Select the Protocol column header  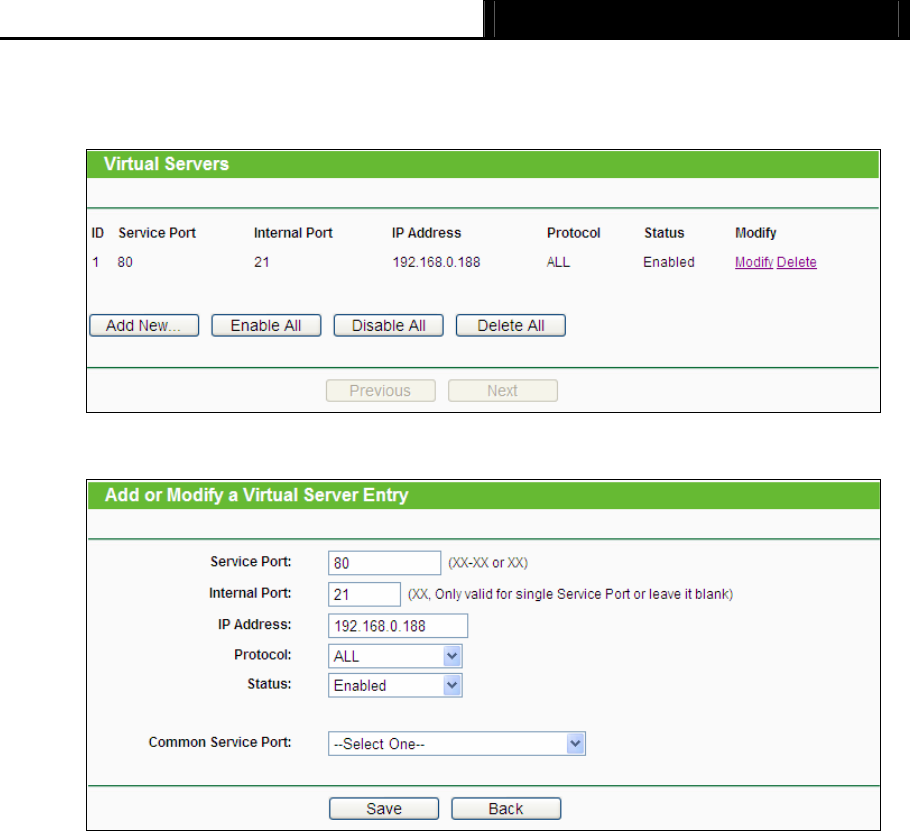pyautogui.click(x=573, y=233)
